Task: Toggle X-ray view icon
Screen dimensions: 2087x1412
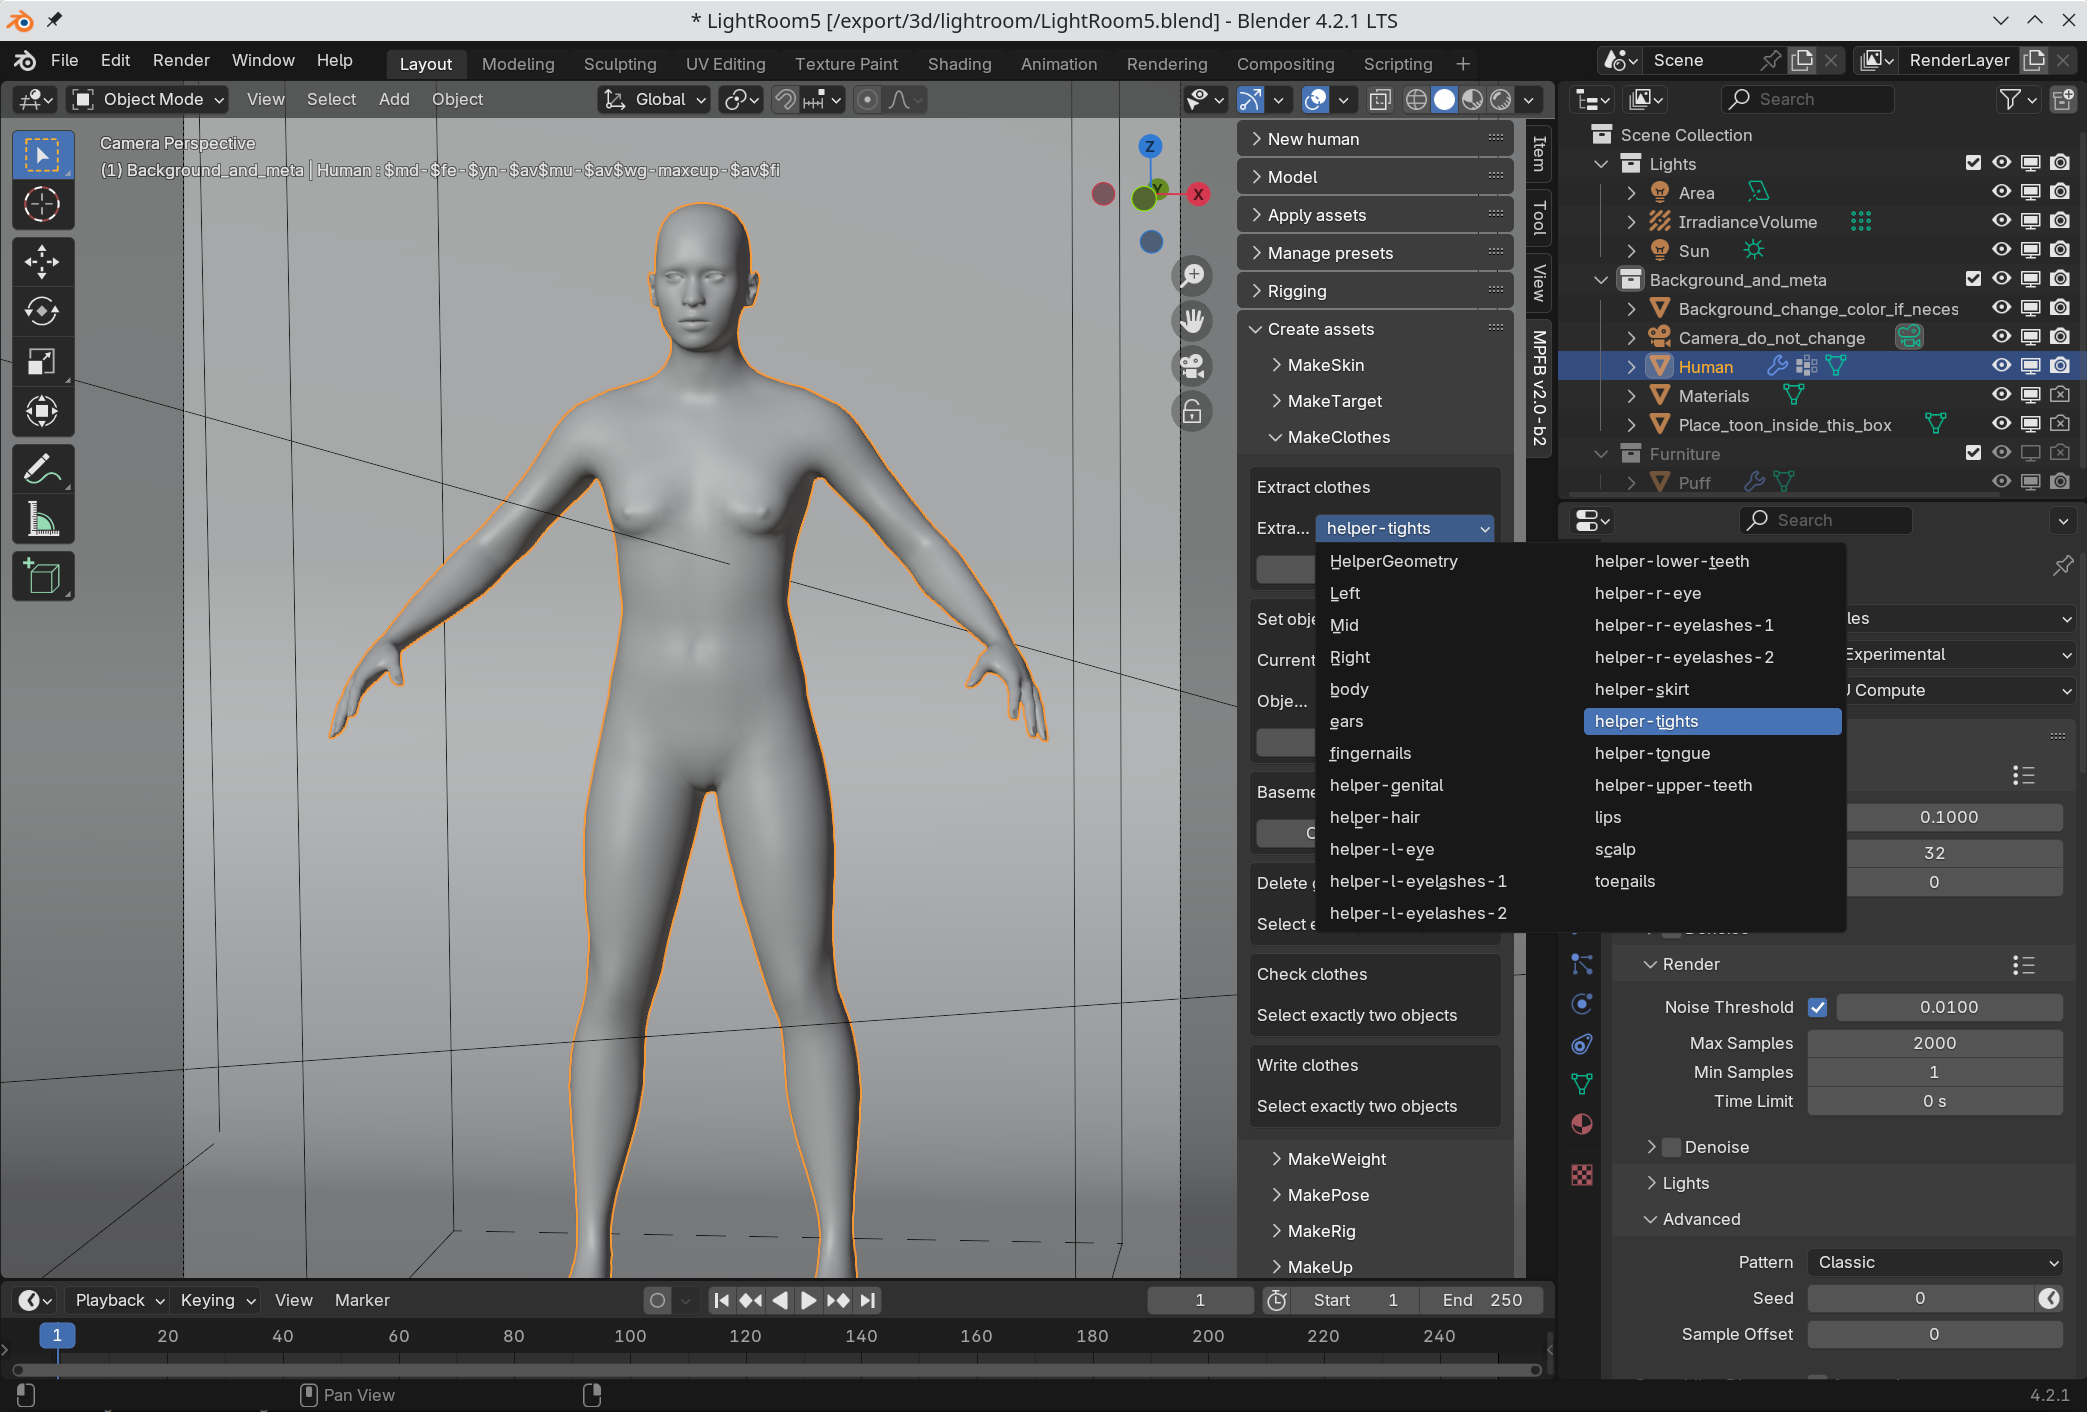Action: pos(1380,99)
